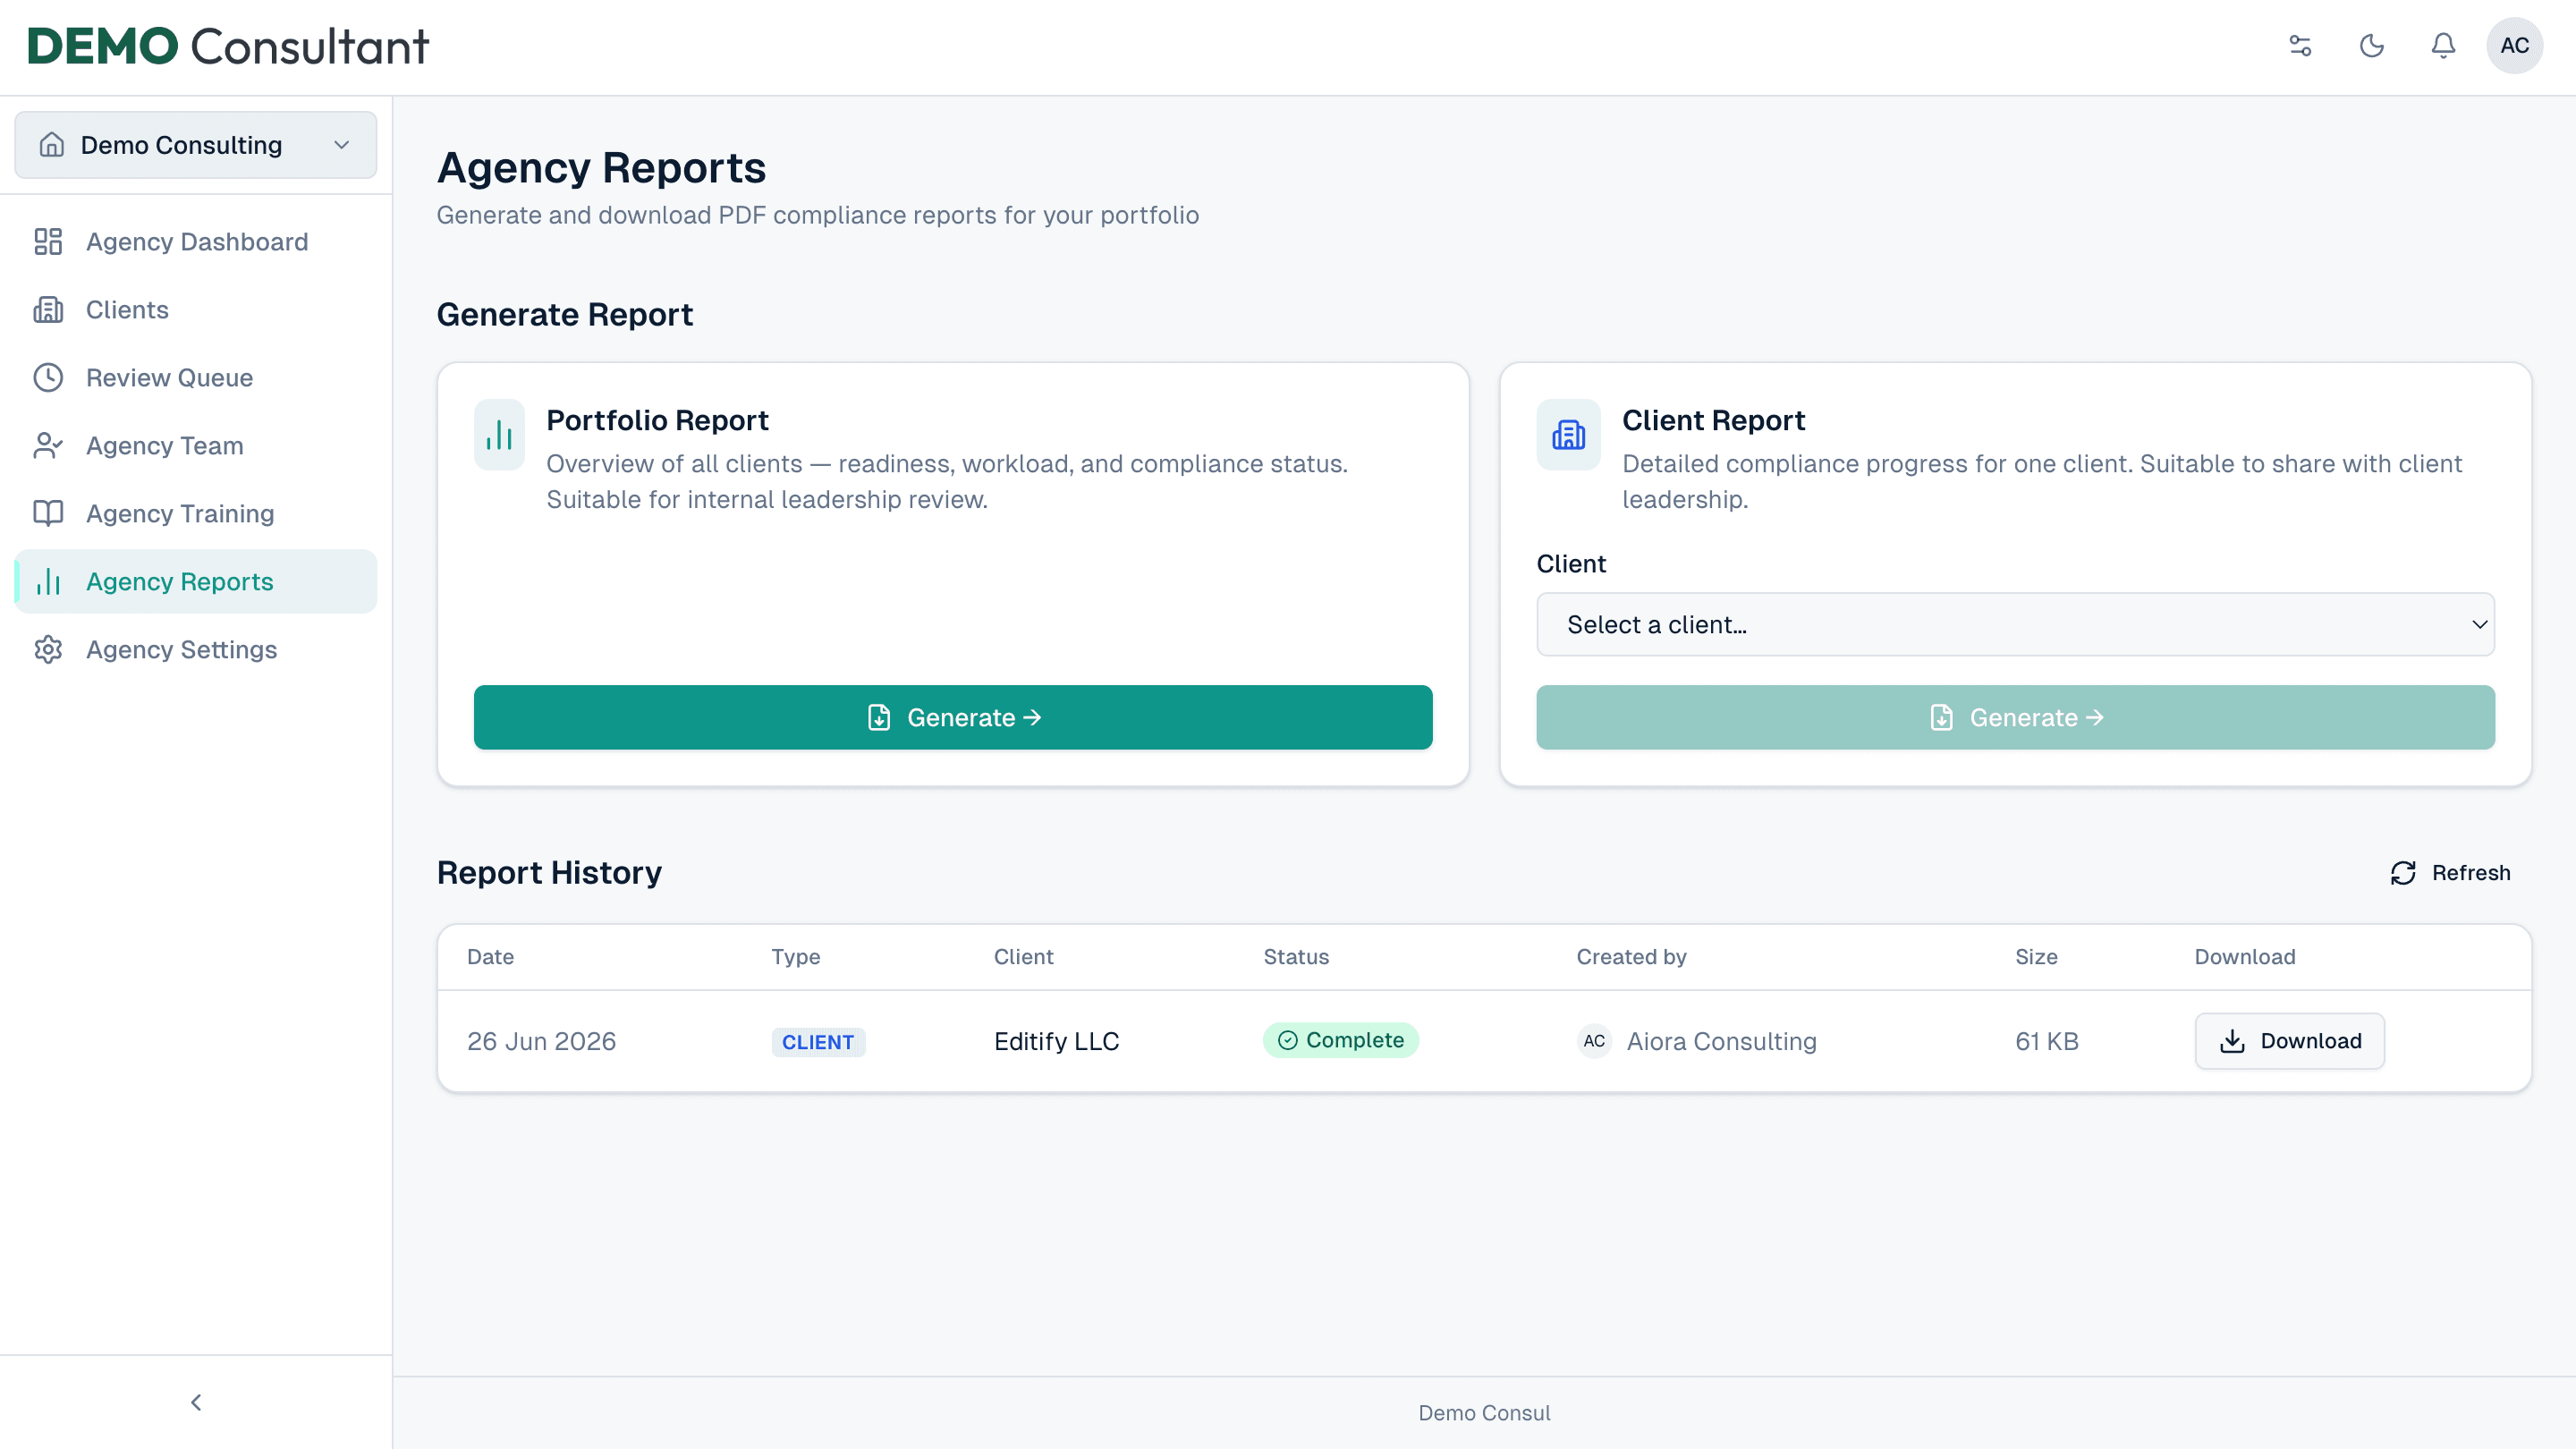Image resolution: width=2576 pixels, height=1449 pixels.
Task: Go to Agency Dashboard
Action: pos(196,242)
